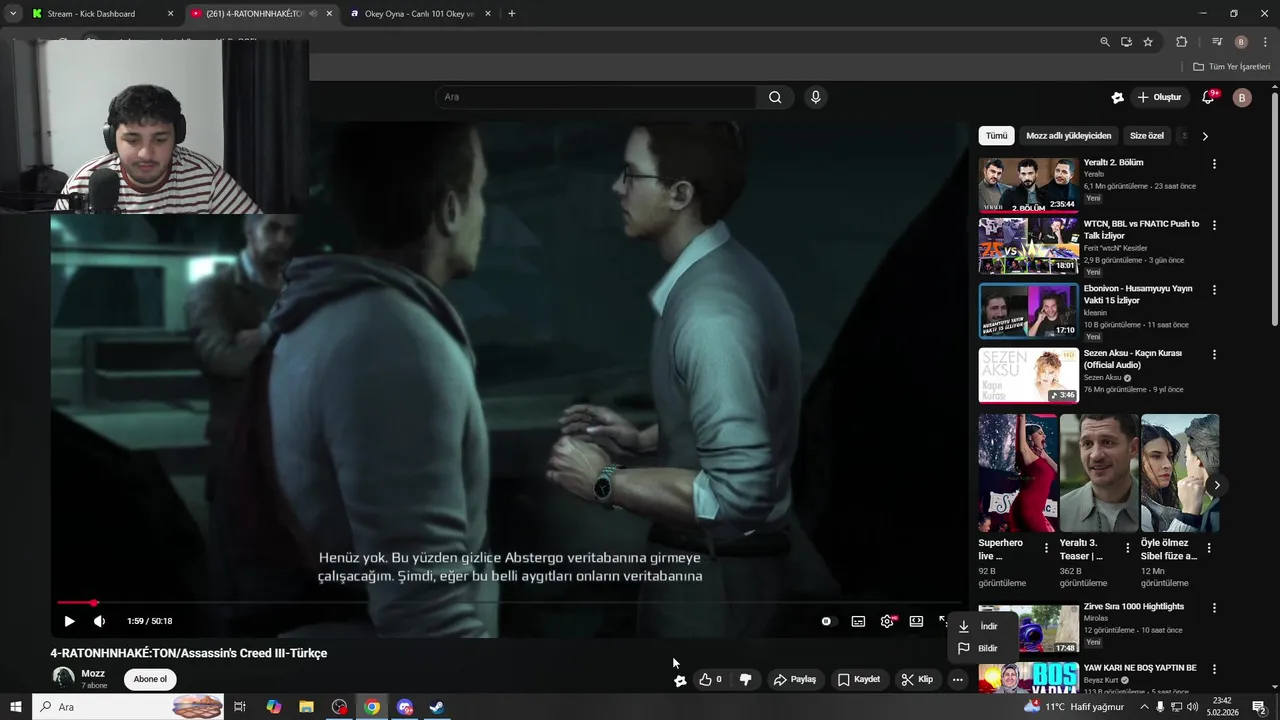The height and width of the screenshot is (720, 1280).
Task: Open the Tüm Yer İşaretleri folder
Action: [1232, 66]
